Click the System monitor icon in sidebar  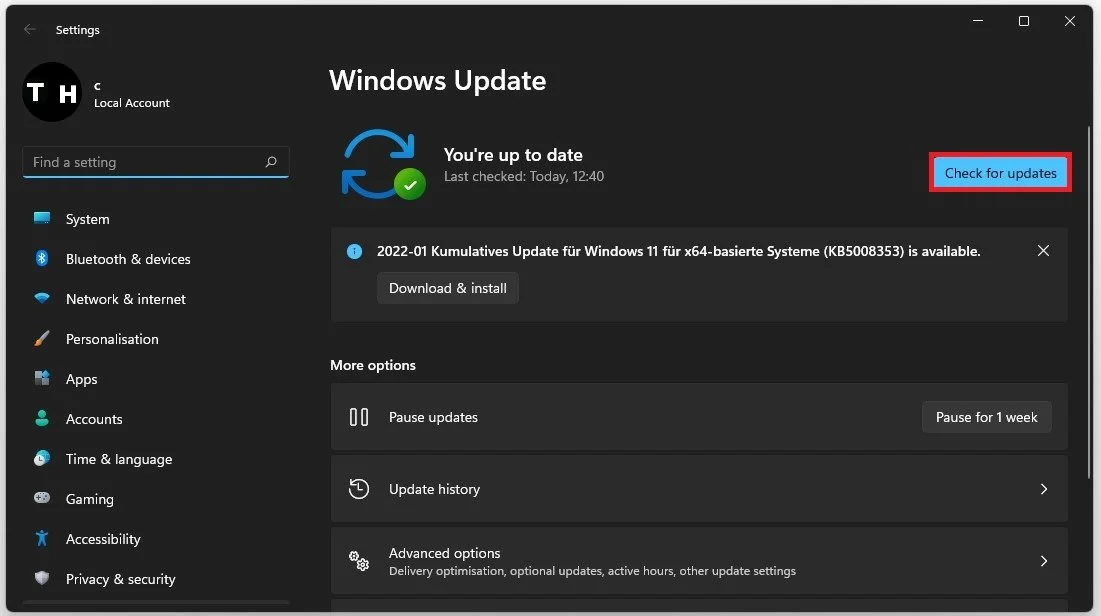click(42, 218)
